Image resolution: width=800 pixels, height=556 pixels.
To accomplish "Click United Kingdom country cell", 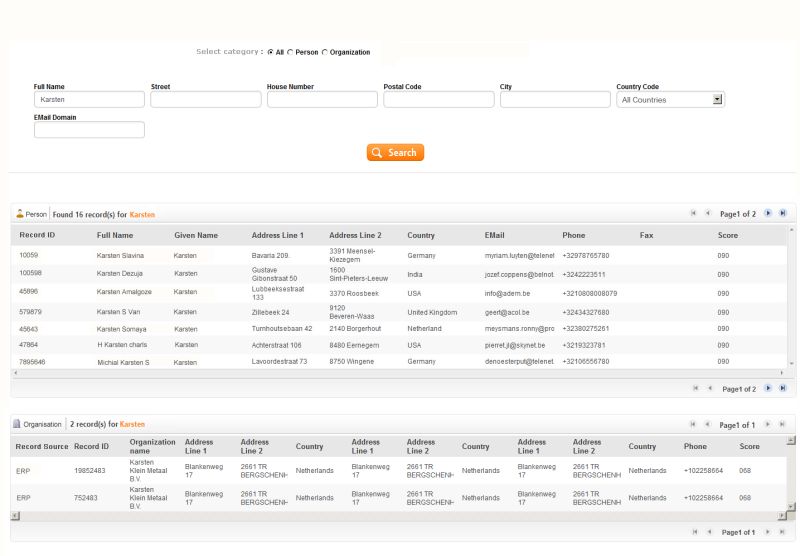I will tap(432, 312).
